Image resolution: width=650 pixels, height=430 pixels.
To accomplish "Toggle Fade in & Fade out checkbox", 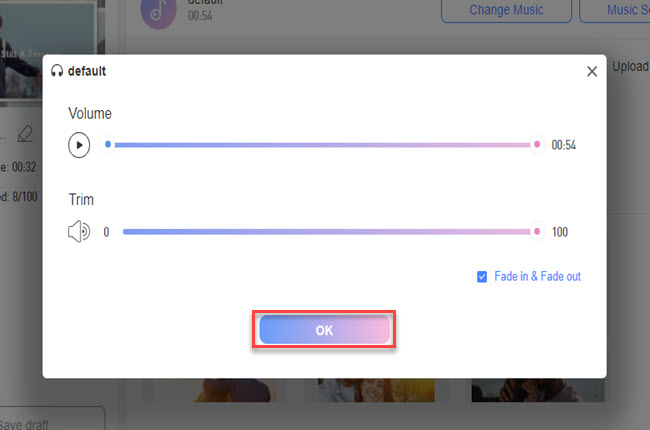I will (483, 276).
